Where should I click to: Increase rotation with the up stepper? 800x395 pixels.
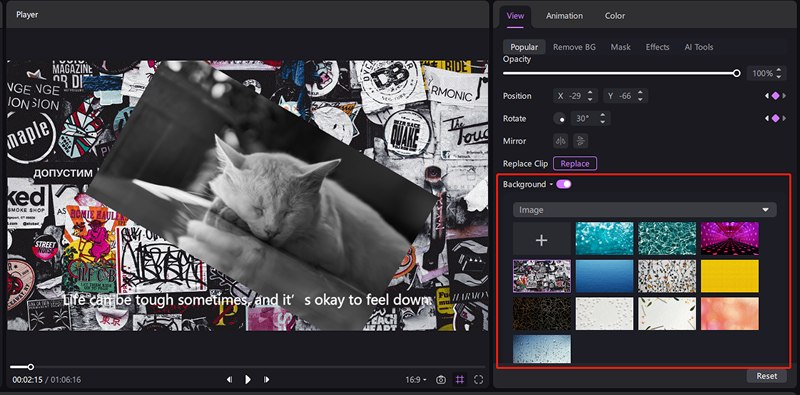point(603,115)
